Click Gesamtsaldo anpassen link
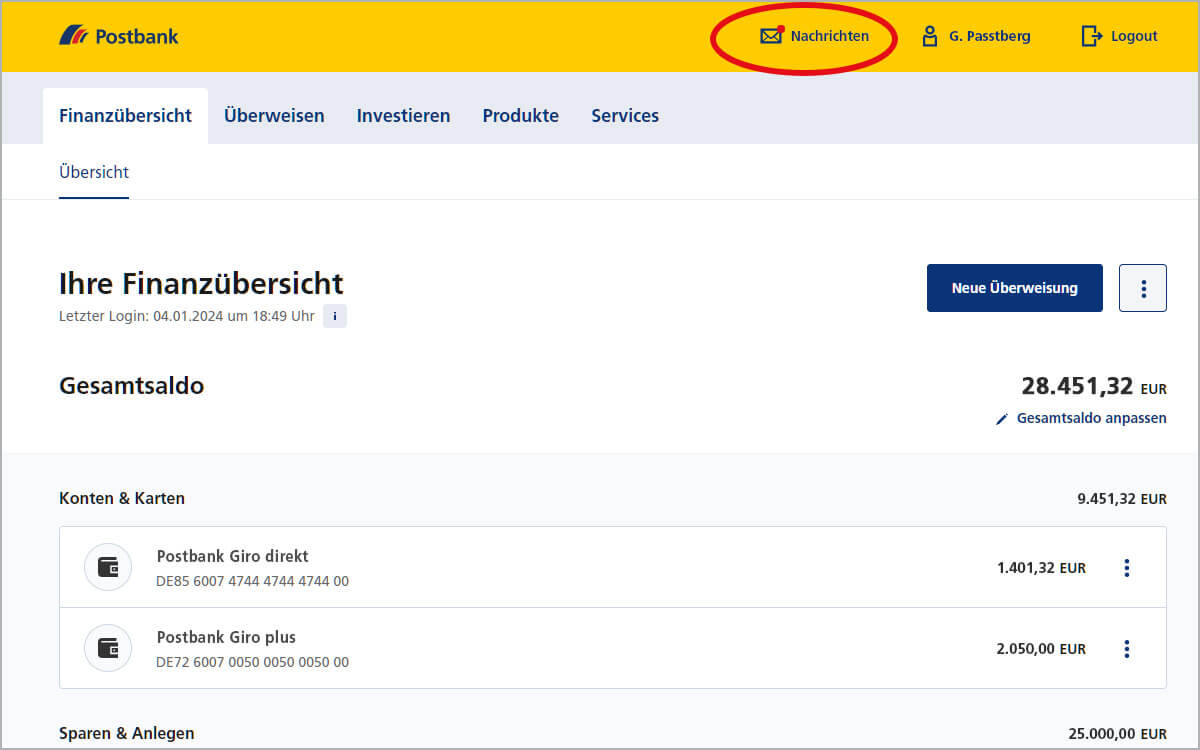Viewport: 1200px width, 750px height. (x=1092, y=419)
